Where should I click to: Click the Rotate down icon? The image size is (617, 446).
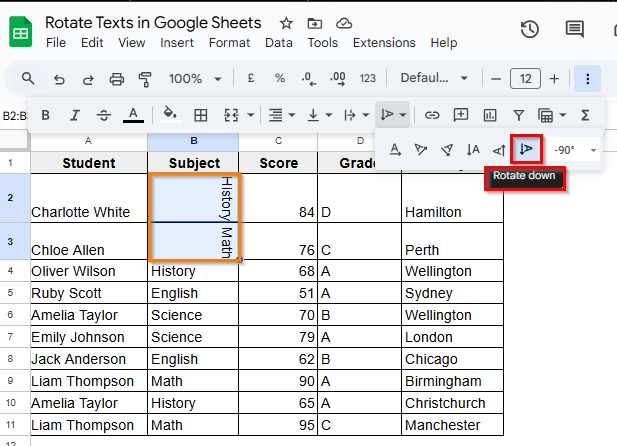pyautogui.click(x=527, y=150)
